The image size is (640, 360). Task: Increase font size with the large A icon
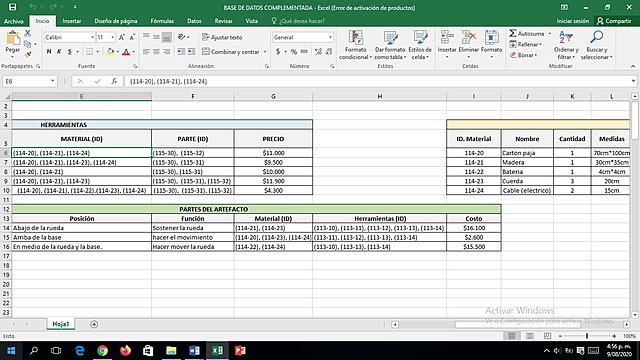click(122, 38)
